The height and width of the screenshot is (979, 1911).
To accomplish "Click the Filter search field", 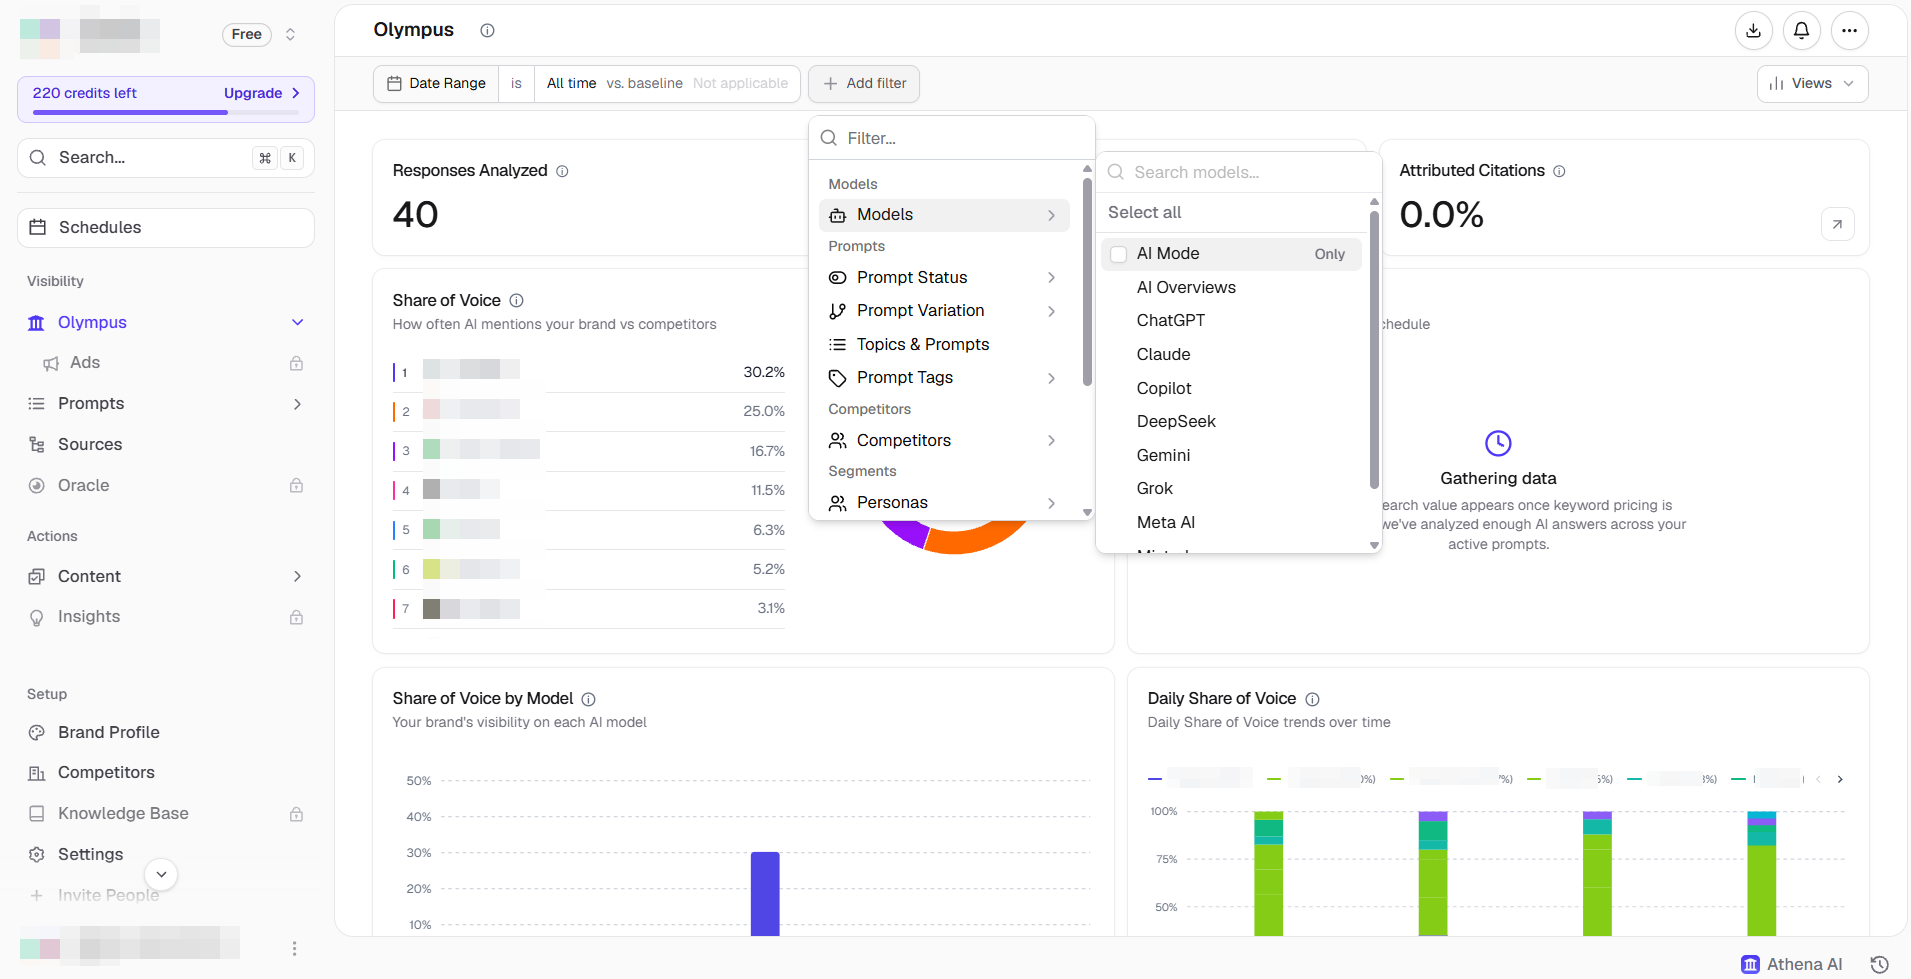I will pos(952,138).
